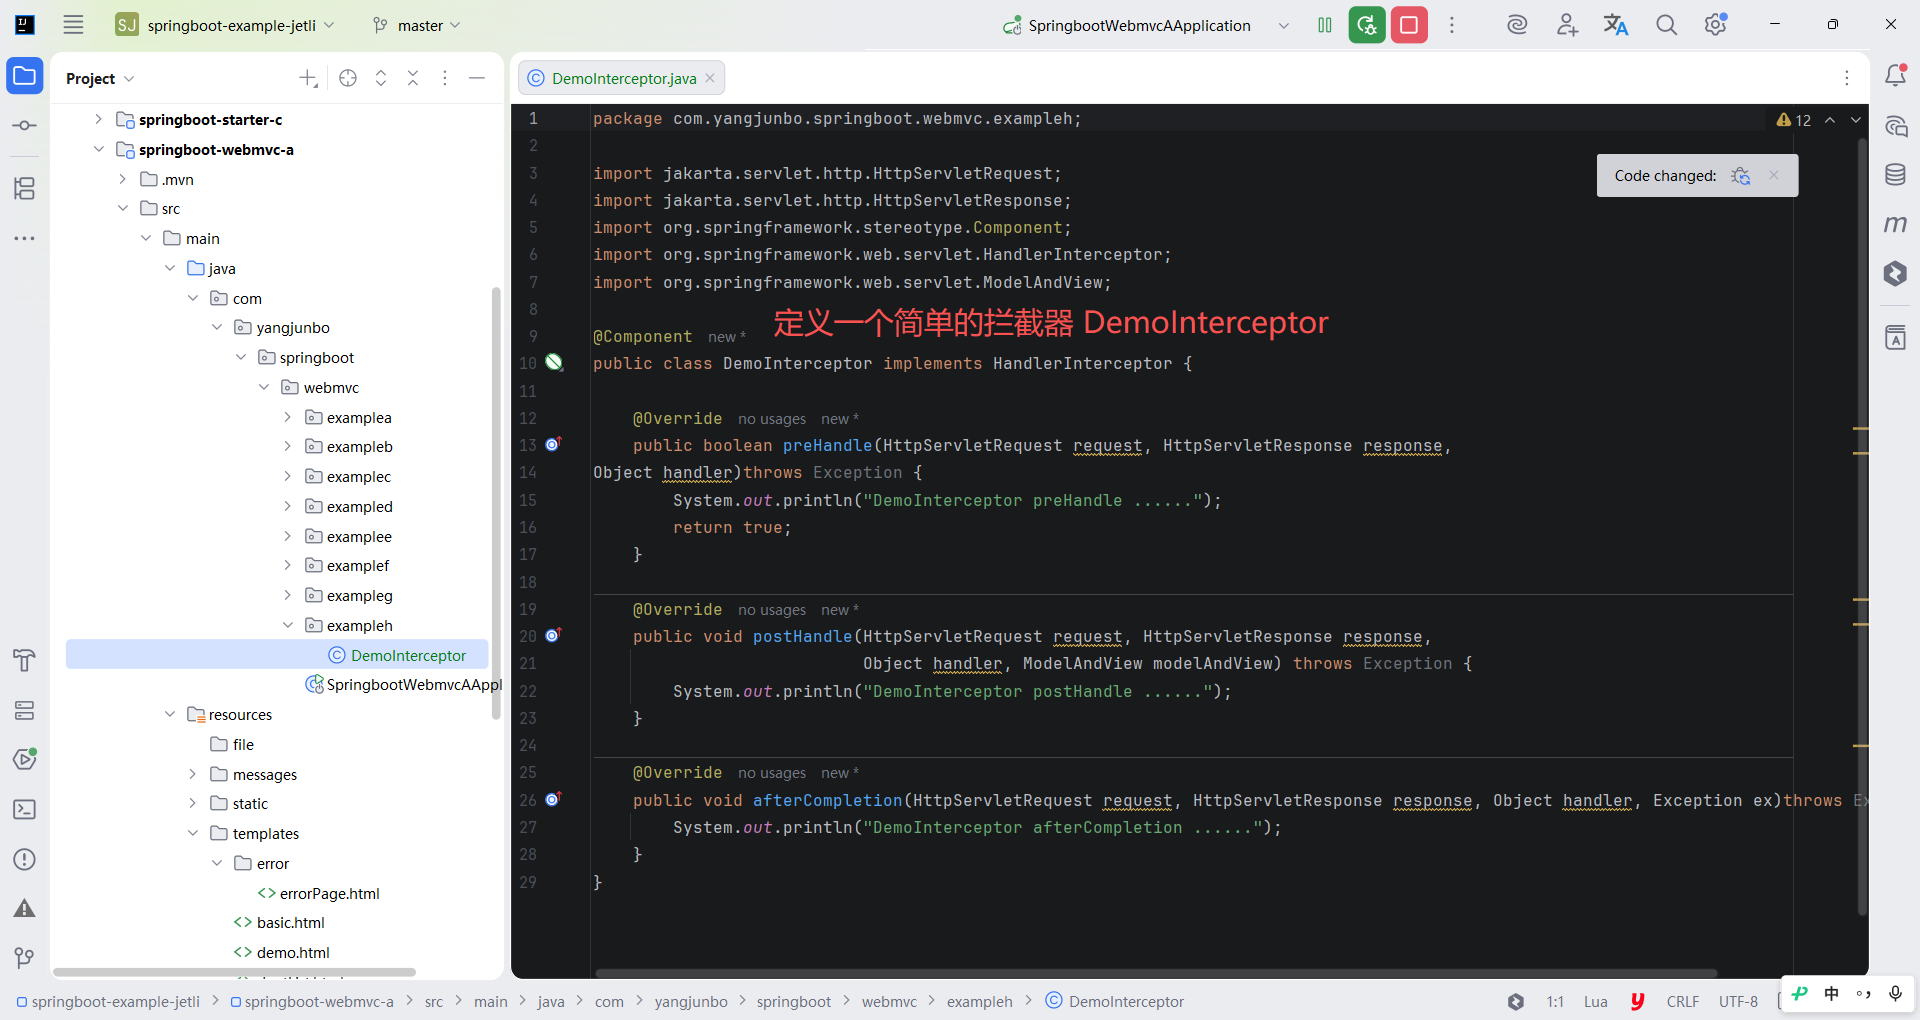Switch to DemoInterceptor.java editor tab
The height and width of the screenshot is (1020, 1920).
[623, 78]
